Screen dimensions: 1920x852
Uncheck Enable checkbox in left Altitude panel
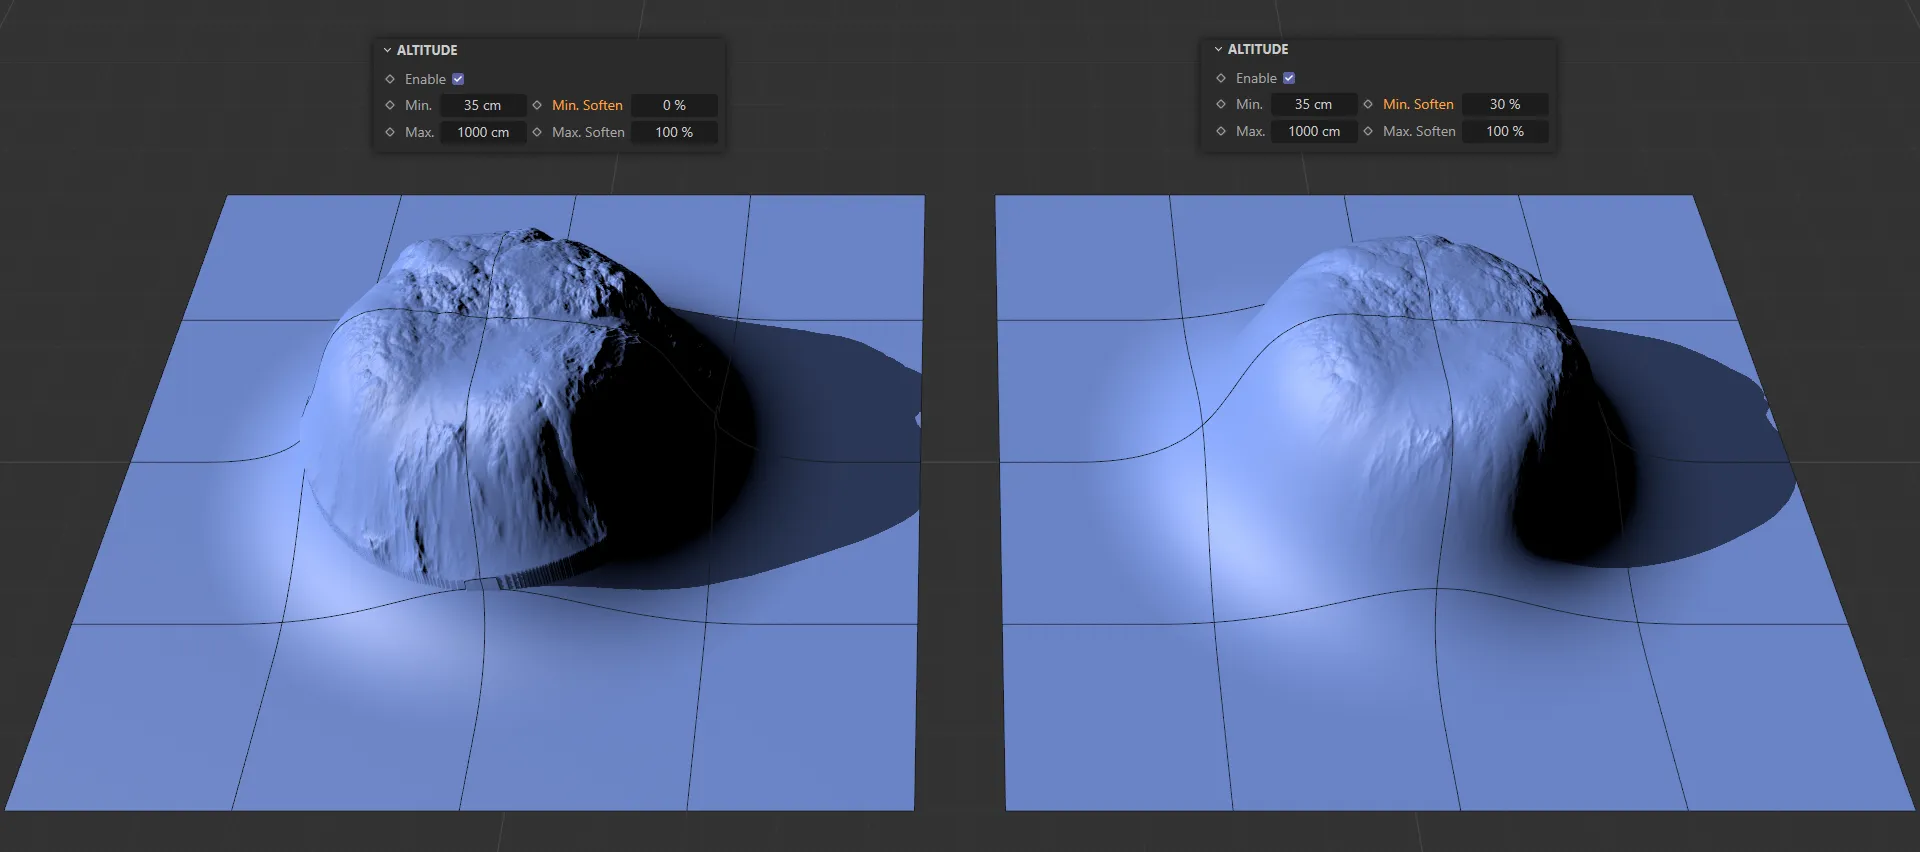click(x=458, y=79)
